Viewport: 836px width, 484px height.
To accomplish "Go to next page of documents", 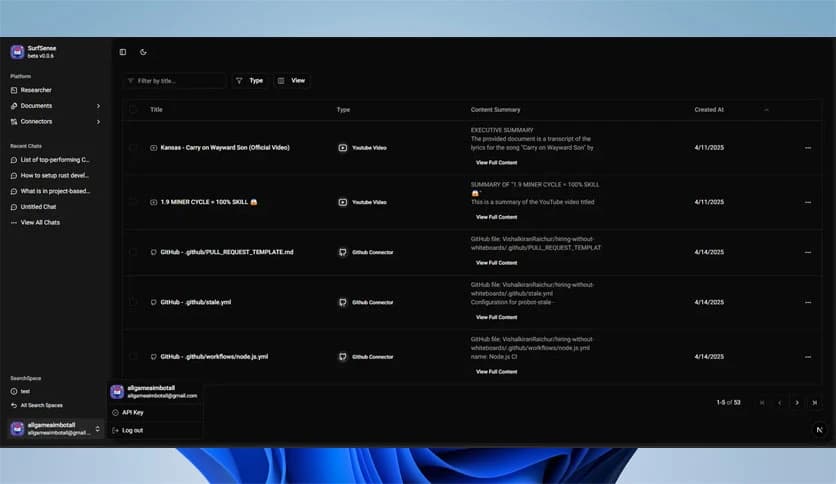I will (797, 402).
